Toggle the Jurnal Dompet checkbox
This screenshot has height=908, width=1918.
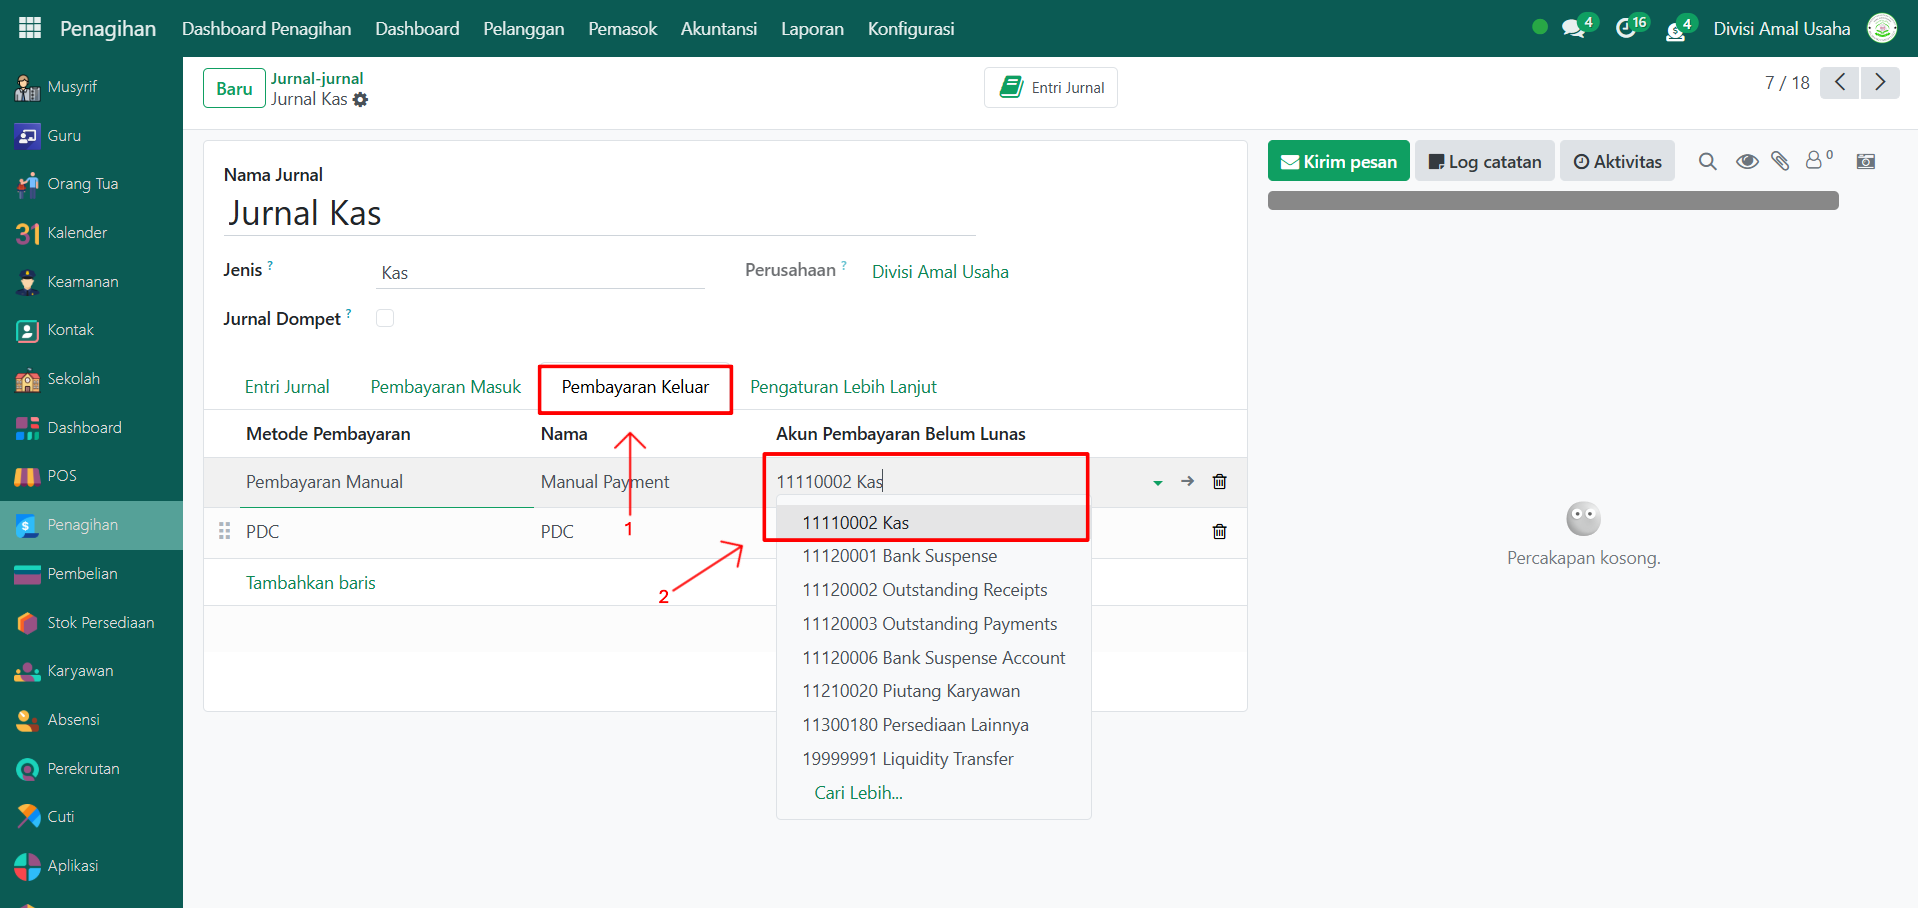[x=385, y=318]
